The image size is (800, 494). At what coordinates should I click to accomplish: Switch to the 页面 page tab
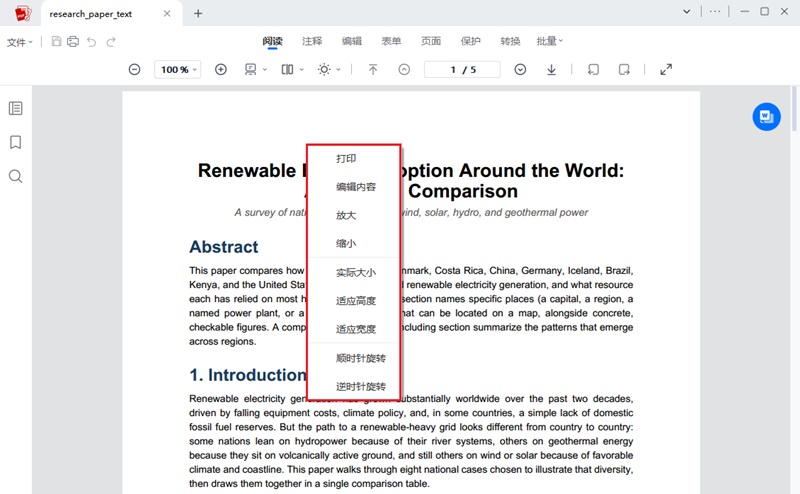[x=431, y=41]
